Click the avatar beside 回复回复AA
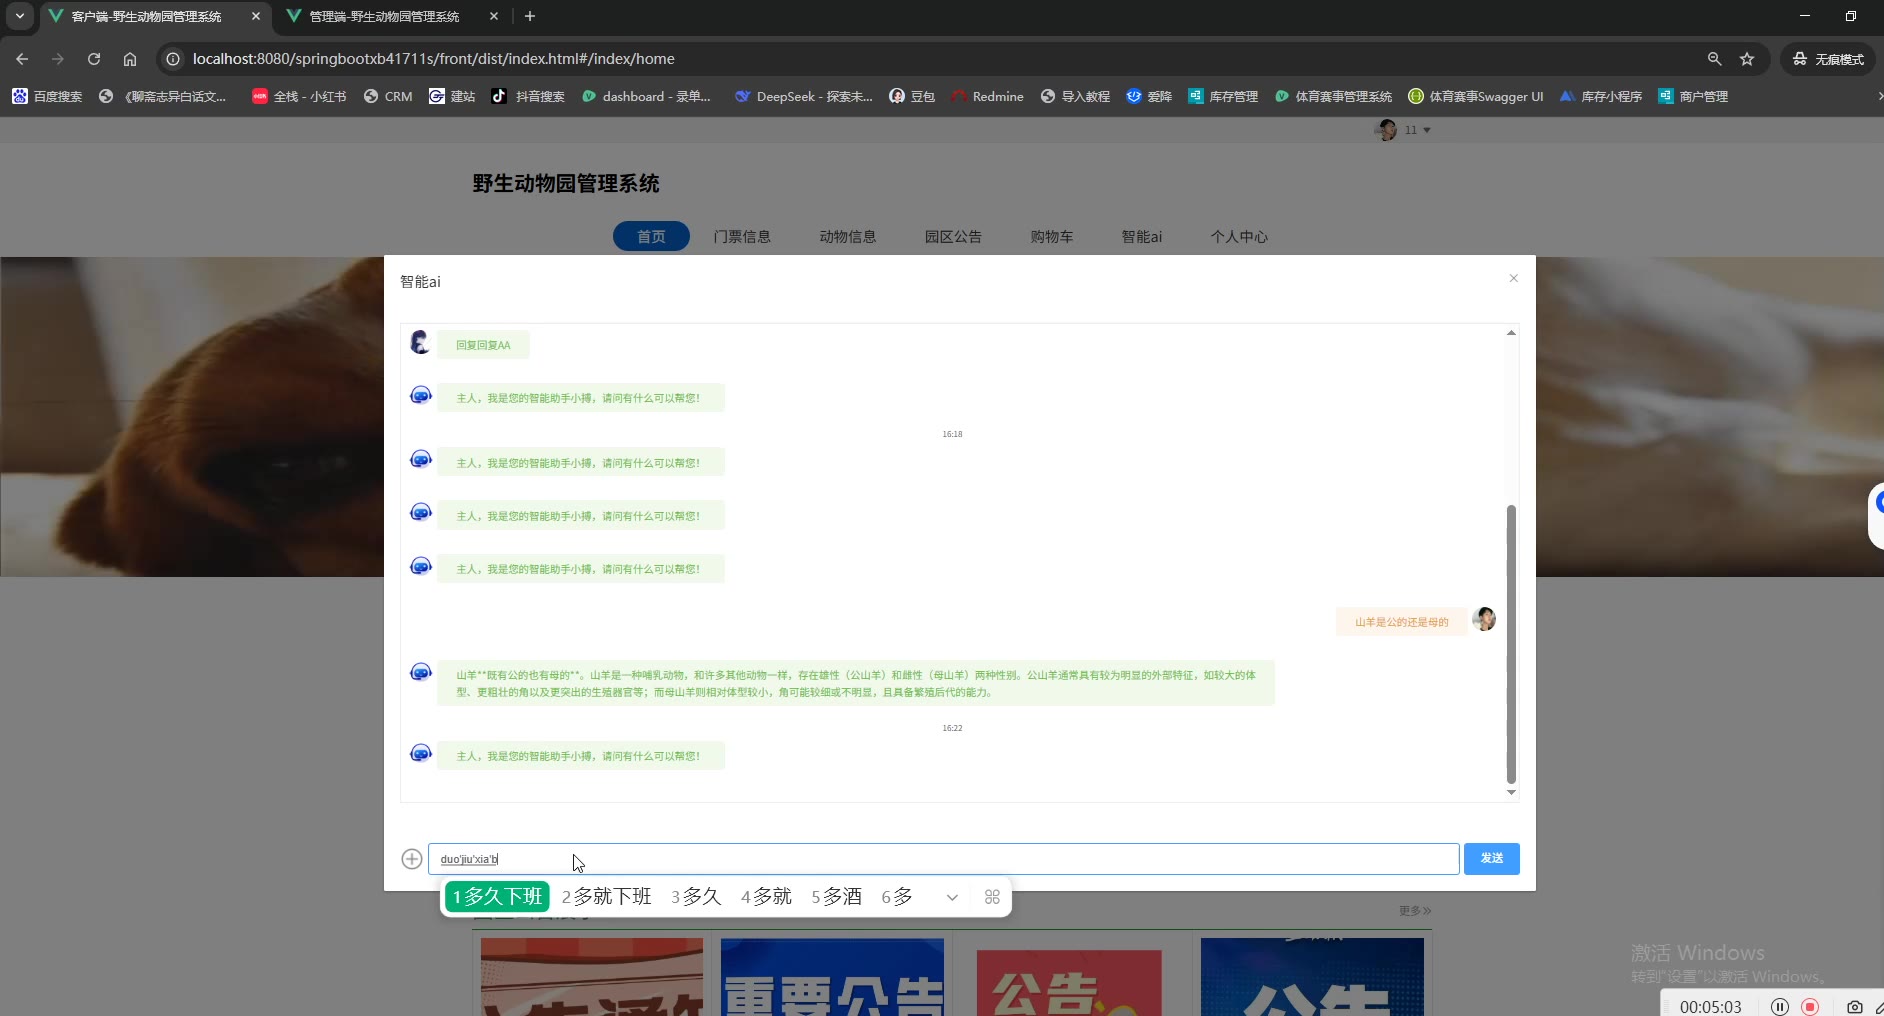This screenshot has width=1884, height=1016. (420, 343)
